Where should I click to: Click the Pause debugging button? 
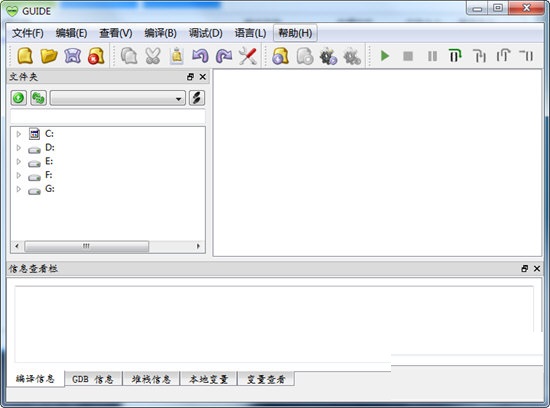tap(432, 56)
